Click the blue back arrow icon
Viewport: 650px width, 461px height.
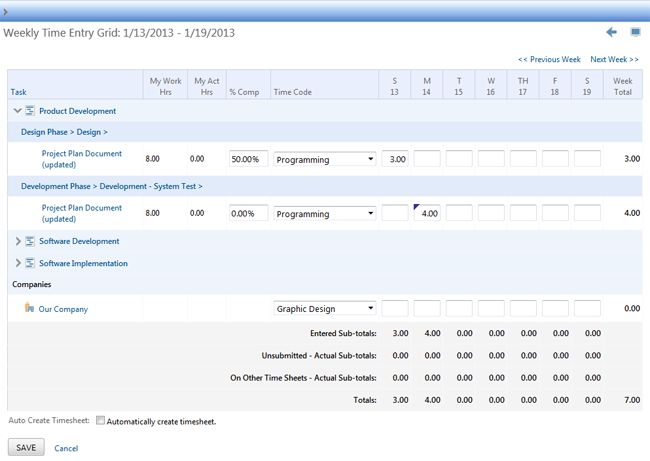point(611,32)
